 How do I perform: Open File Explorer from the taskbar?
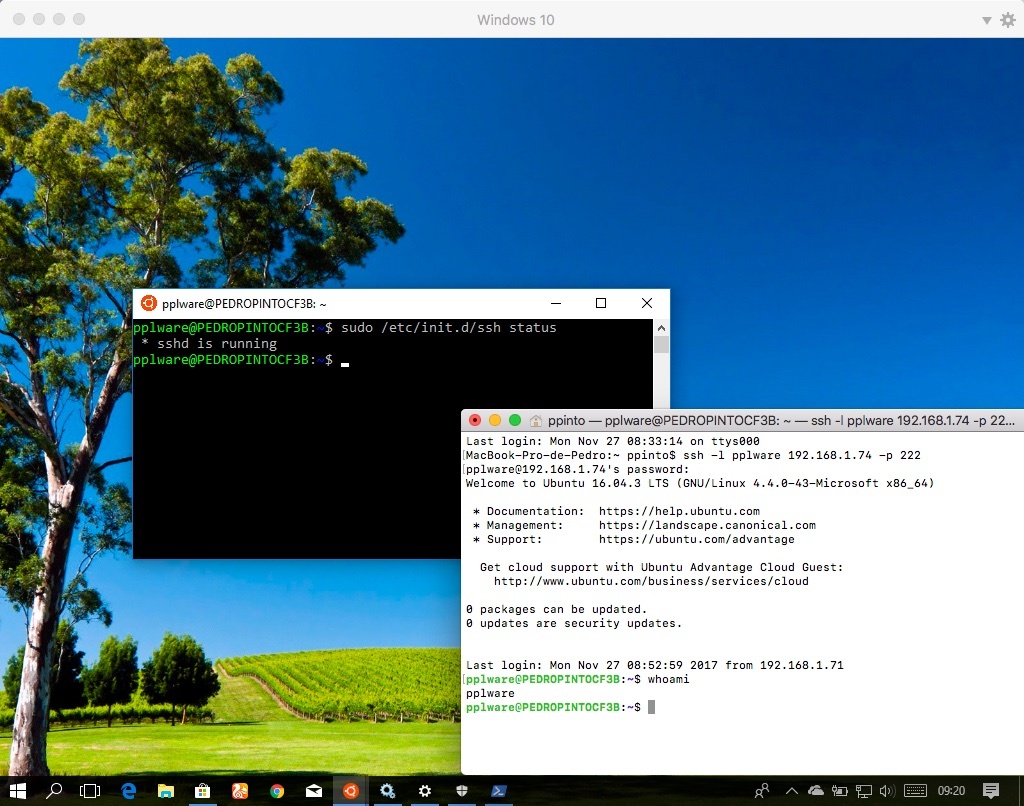pos(165,790)
